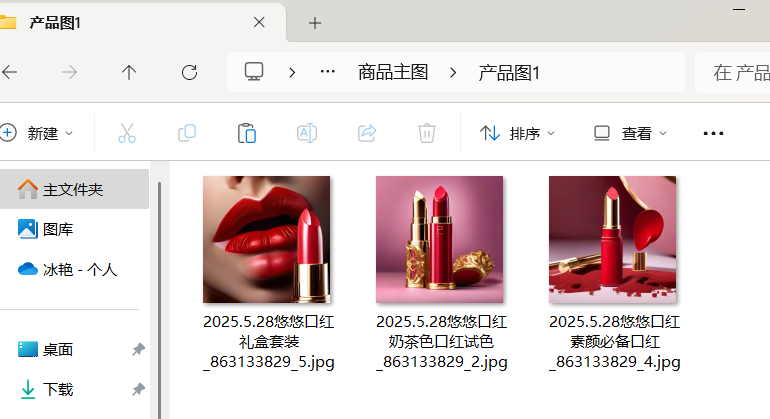
Task: Refresh the current folder view
Action: pyautogui.click(x=190, y=73)
